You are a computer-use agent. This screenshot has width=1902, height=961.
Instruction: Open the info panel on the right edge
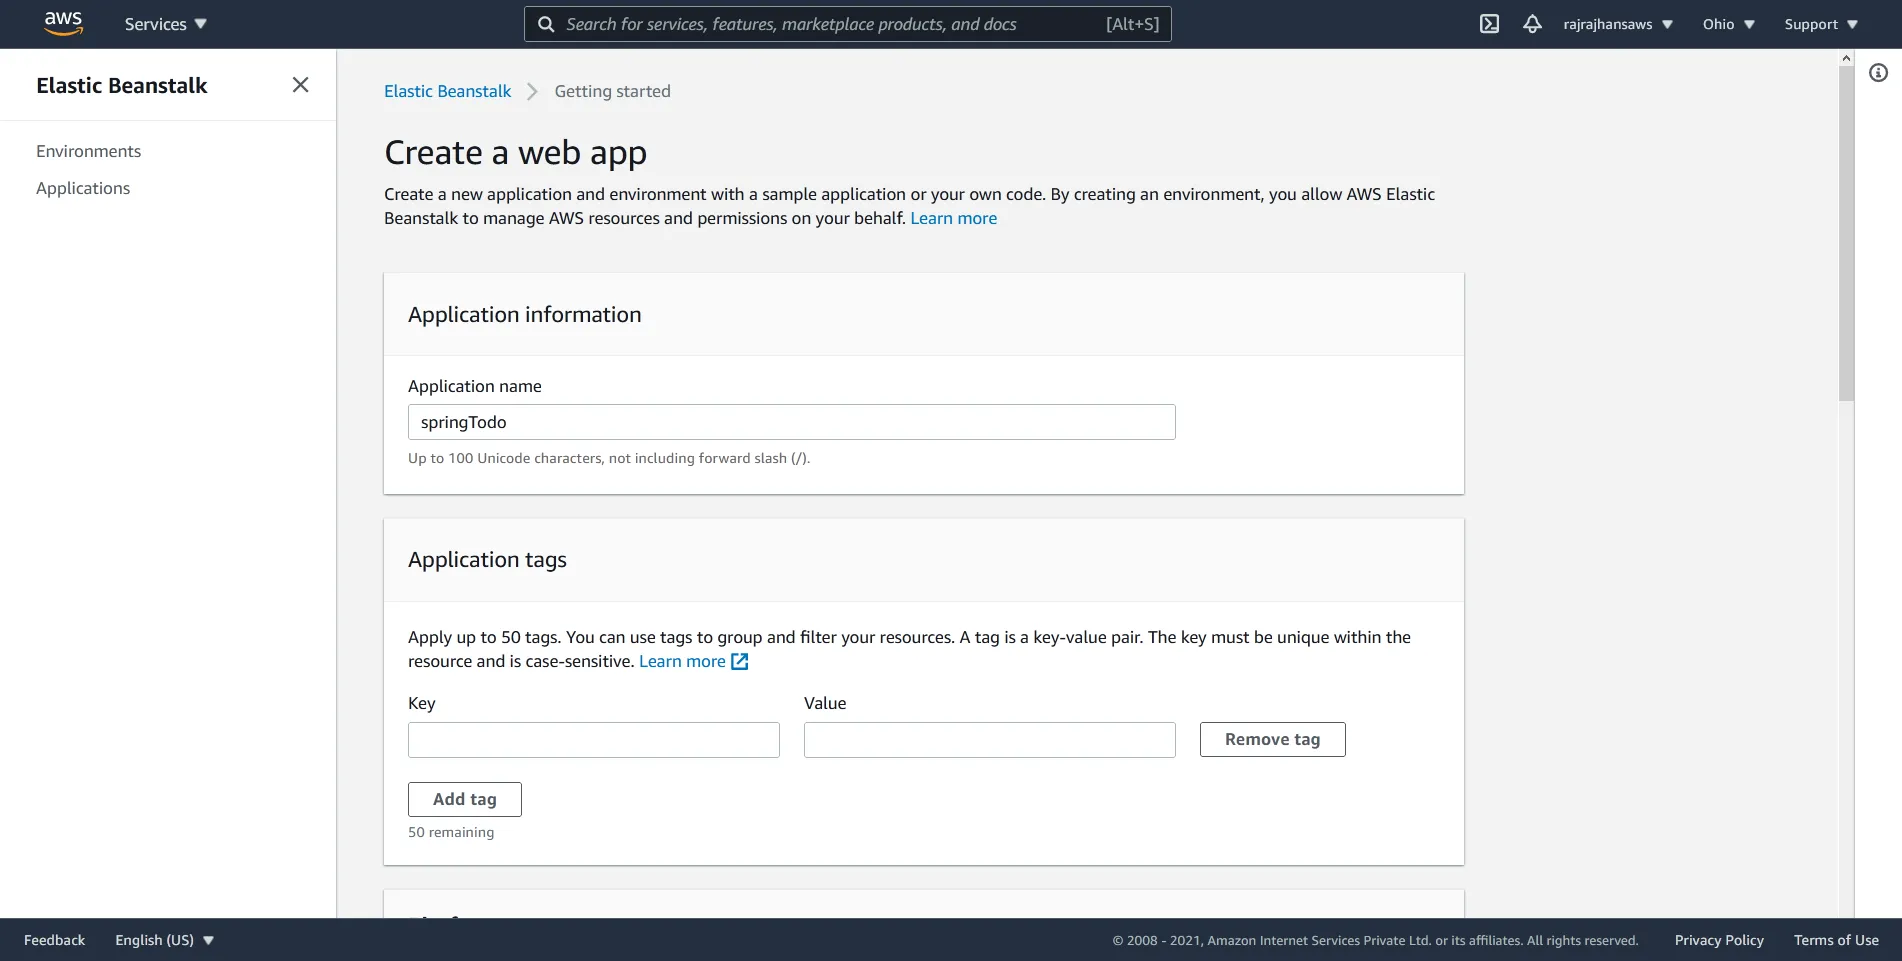(x=1879, y=72)
